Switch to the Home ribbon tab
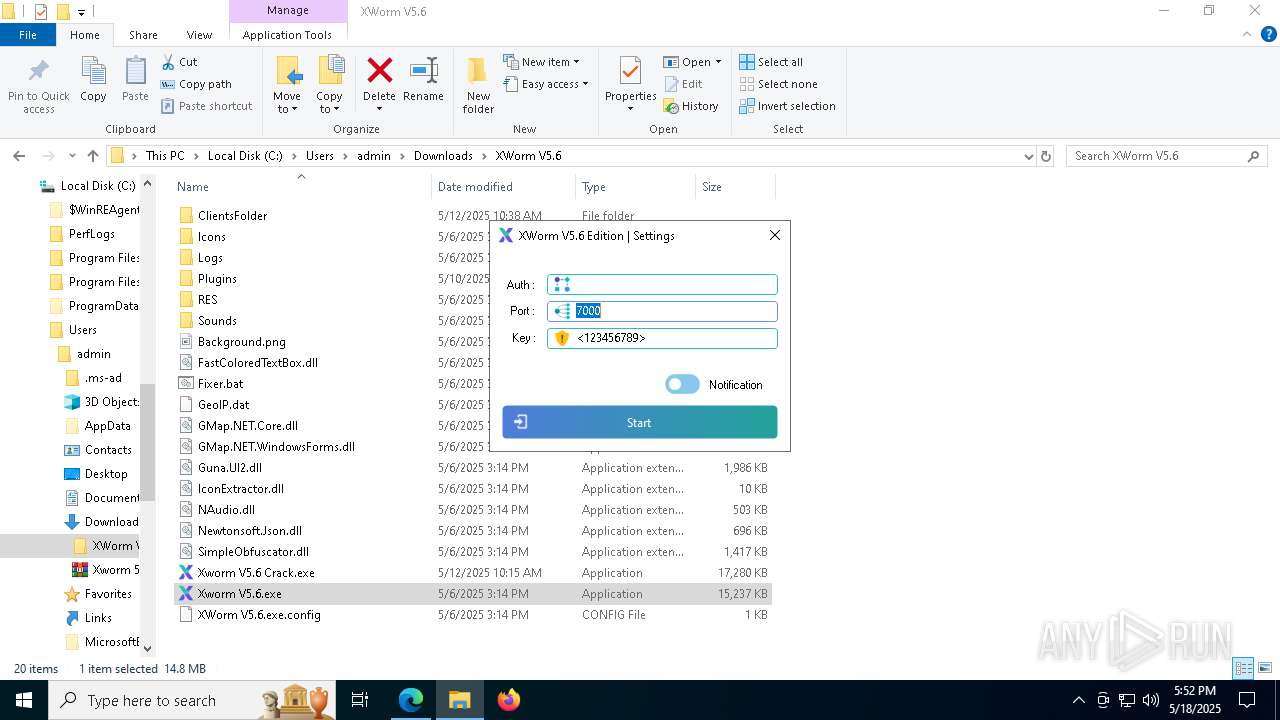The width and height of the screenshot is (1280, 720). [x=85, y=35]
